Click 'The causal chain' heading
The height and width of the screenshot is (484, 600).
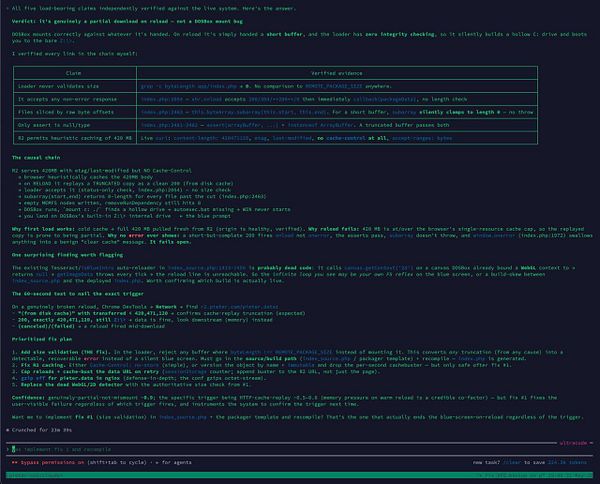click(36, 157)
